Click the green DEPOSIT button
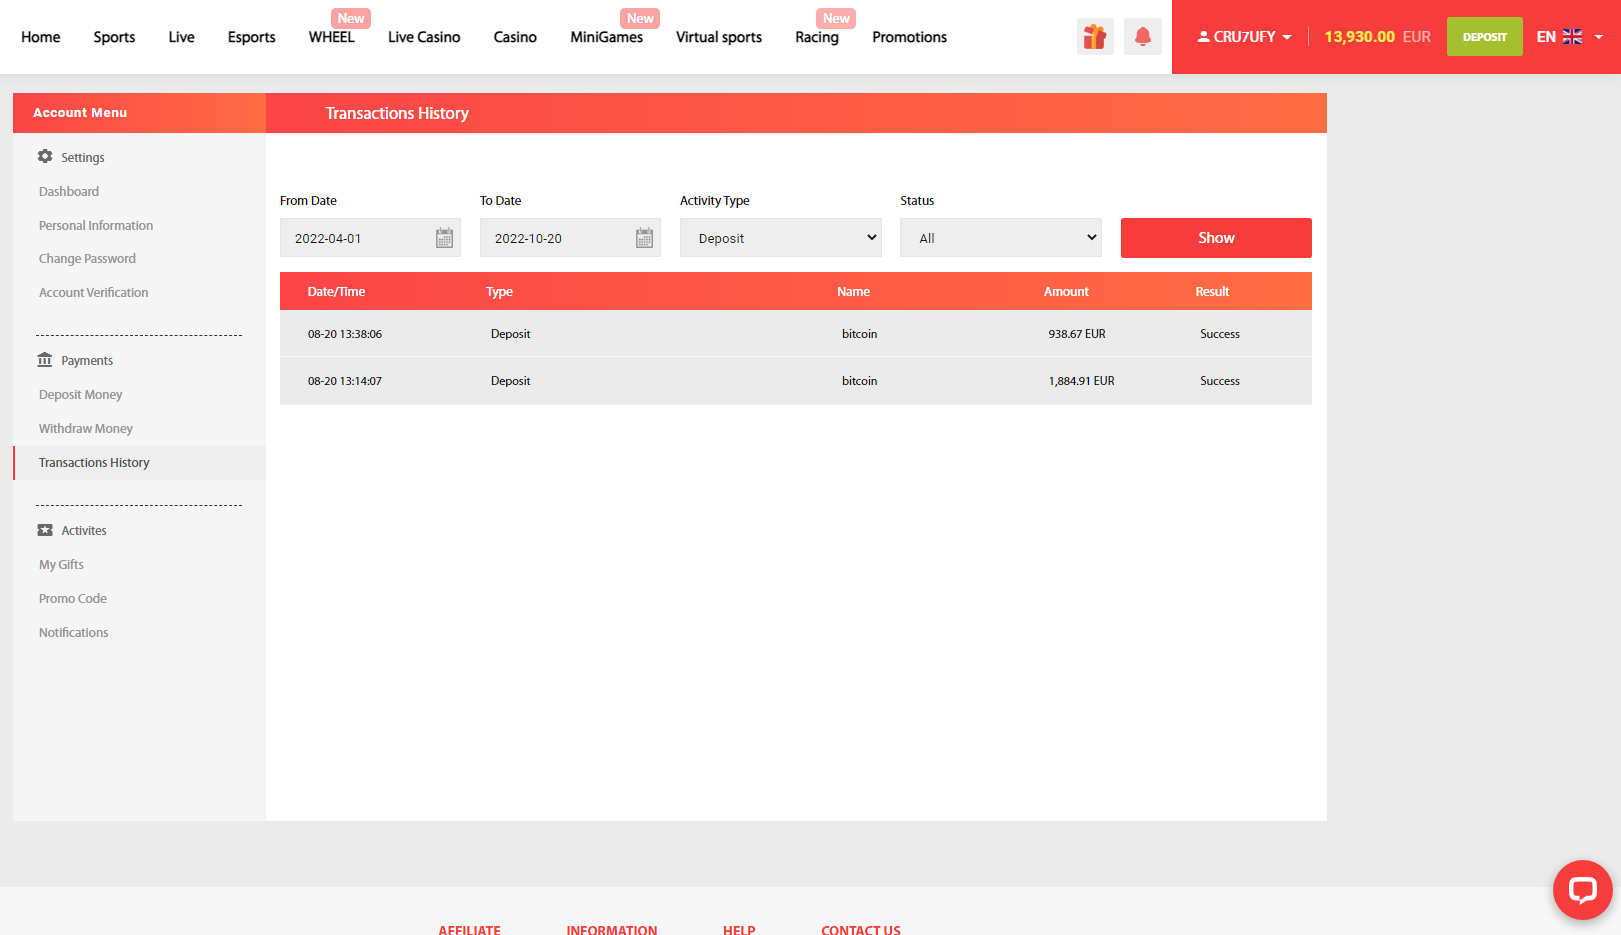This screenshot has height=935, width=1621. (1484, 37)
